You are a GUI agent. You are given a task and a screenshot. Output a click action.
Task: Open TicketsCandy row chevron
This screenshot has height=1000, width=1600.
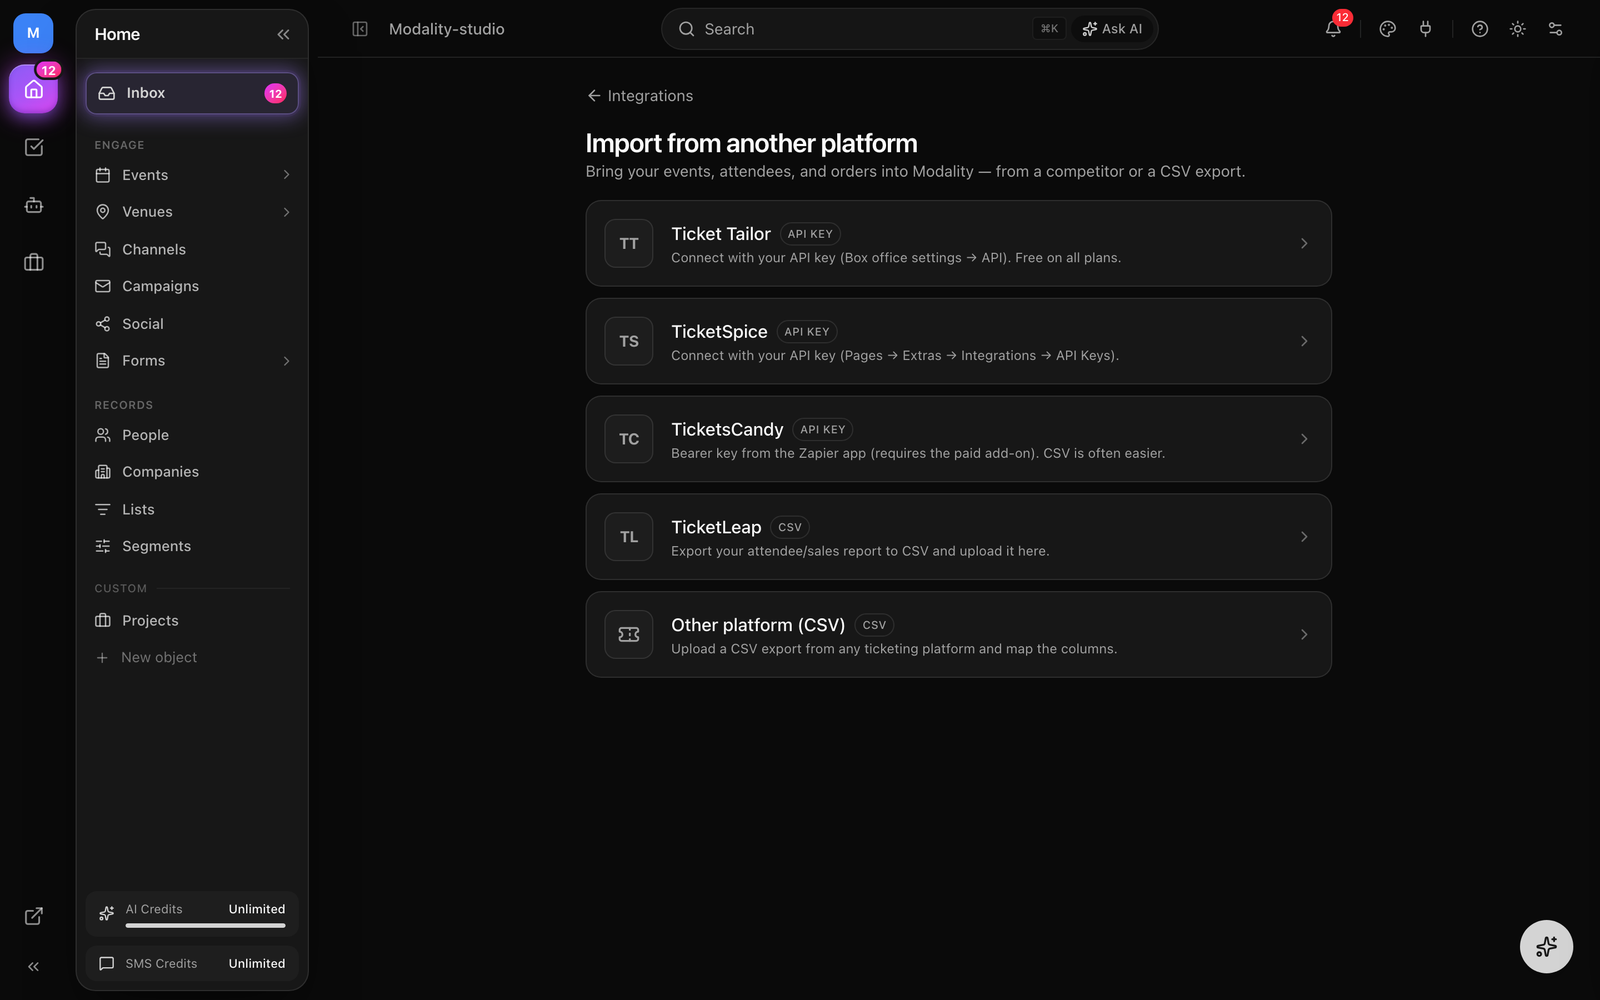1304,439
